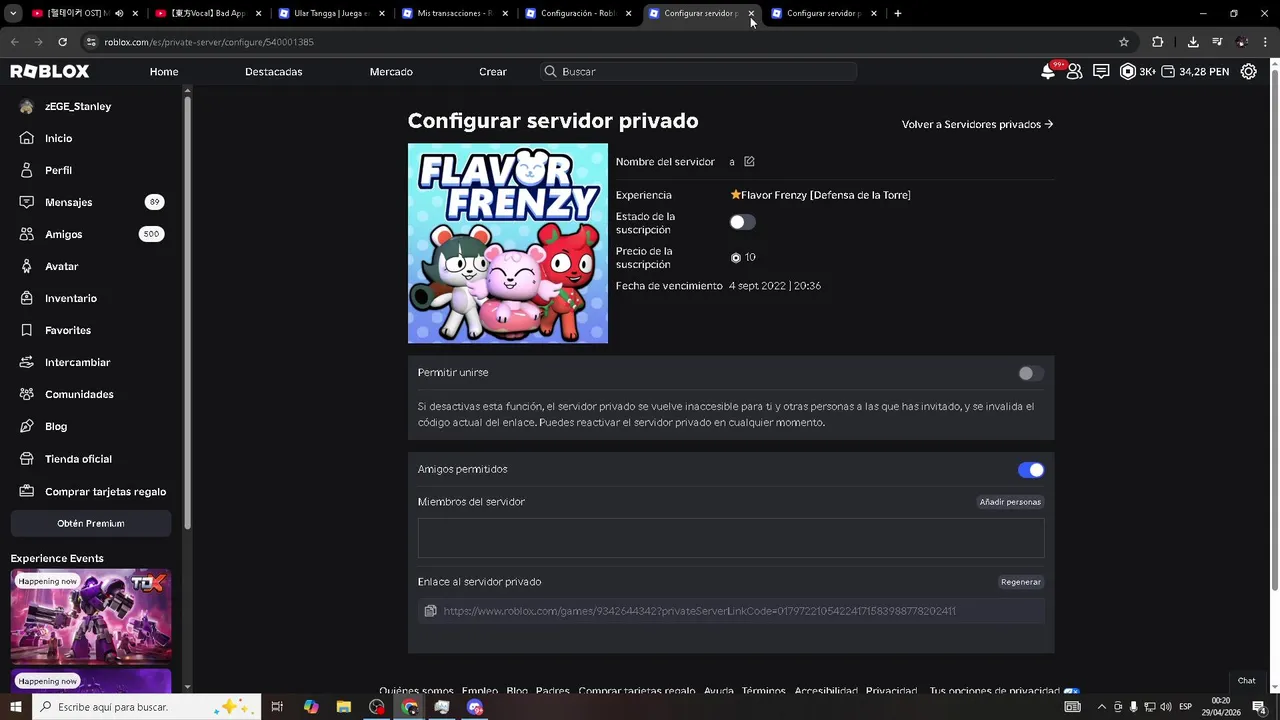Open File Explorer from the taskbar
Screen dimensions: 1280x720
click(x=343, y=707)
